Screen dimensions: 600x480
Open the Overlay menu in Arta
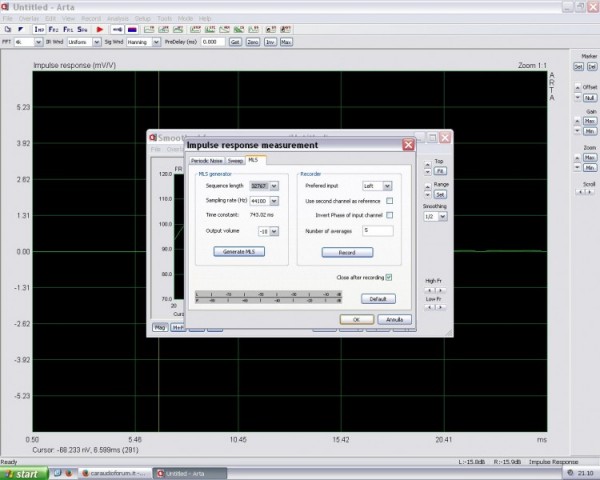[29, 18]
